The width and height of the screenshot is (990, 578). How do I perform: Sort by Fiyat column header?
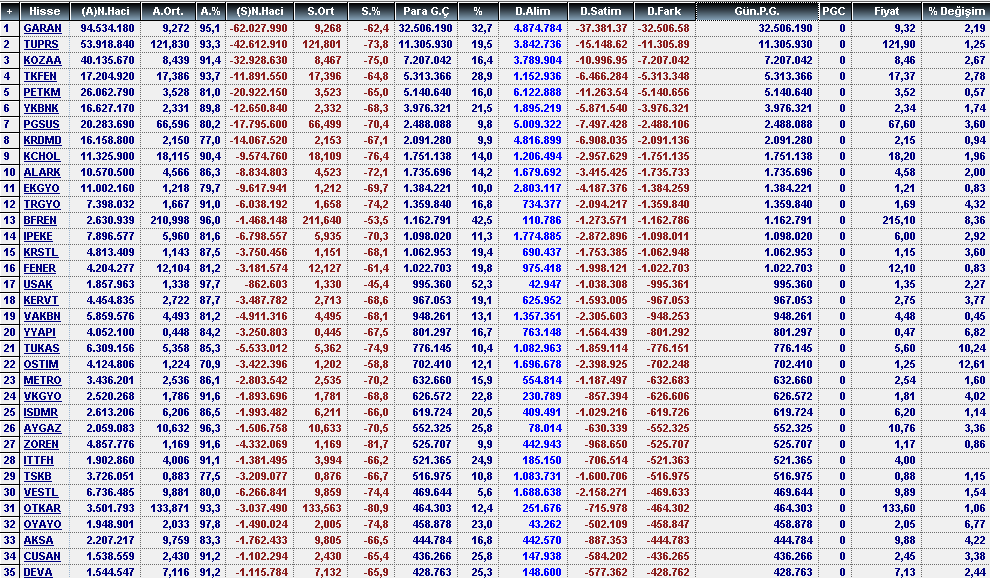886,11
